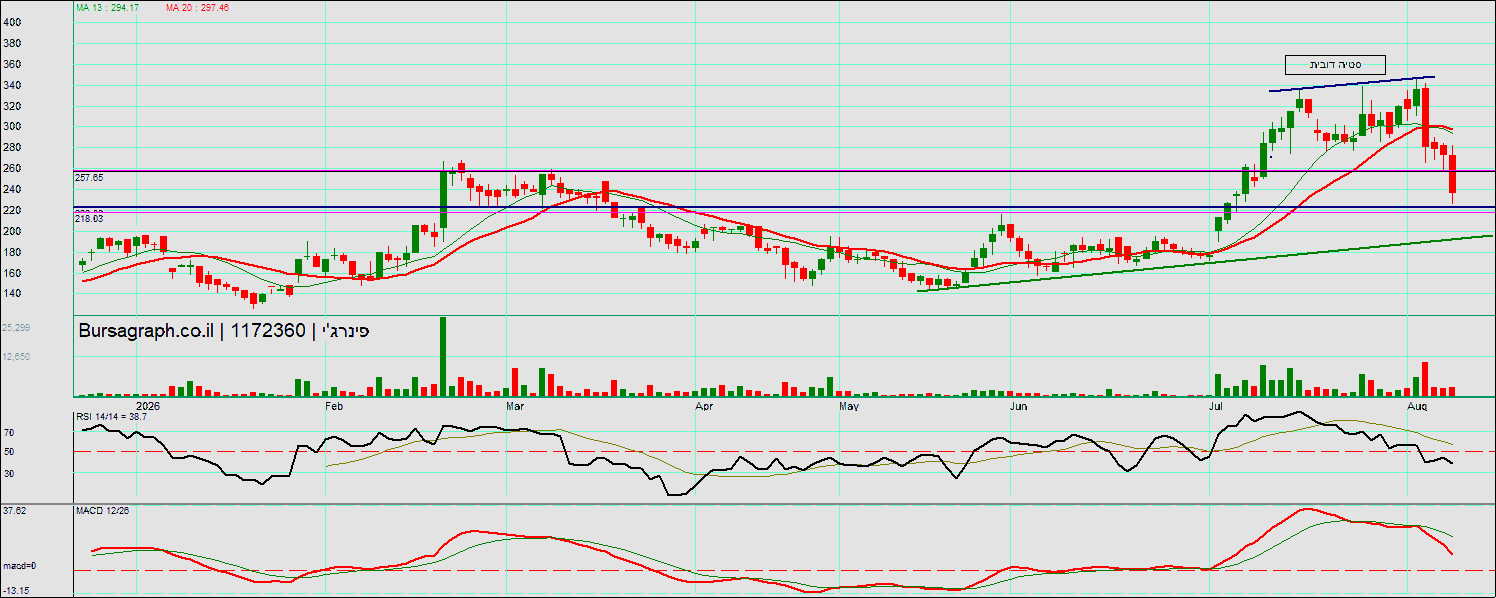1496x598 pixels.
Task: Select the Feb month marker on timeline
Action: click(334, 407)
